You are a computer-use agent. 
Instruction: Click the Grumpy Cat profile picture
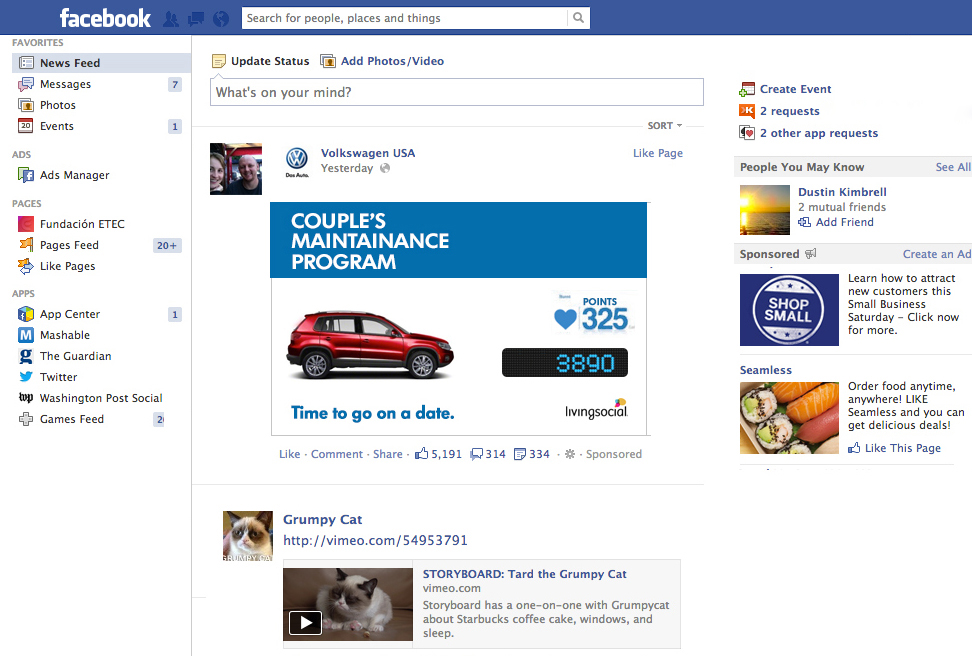tap(247, 536)
